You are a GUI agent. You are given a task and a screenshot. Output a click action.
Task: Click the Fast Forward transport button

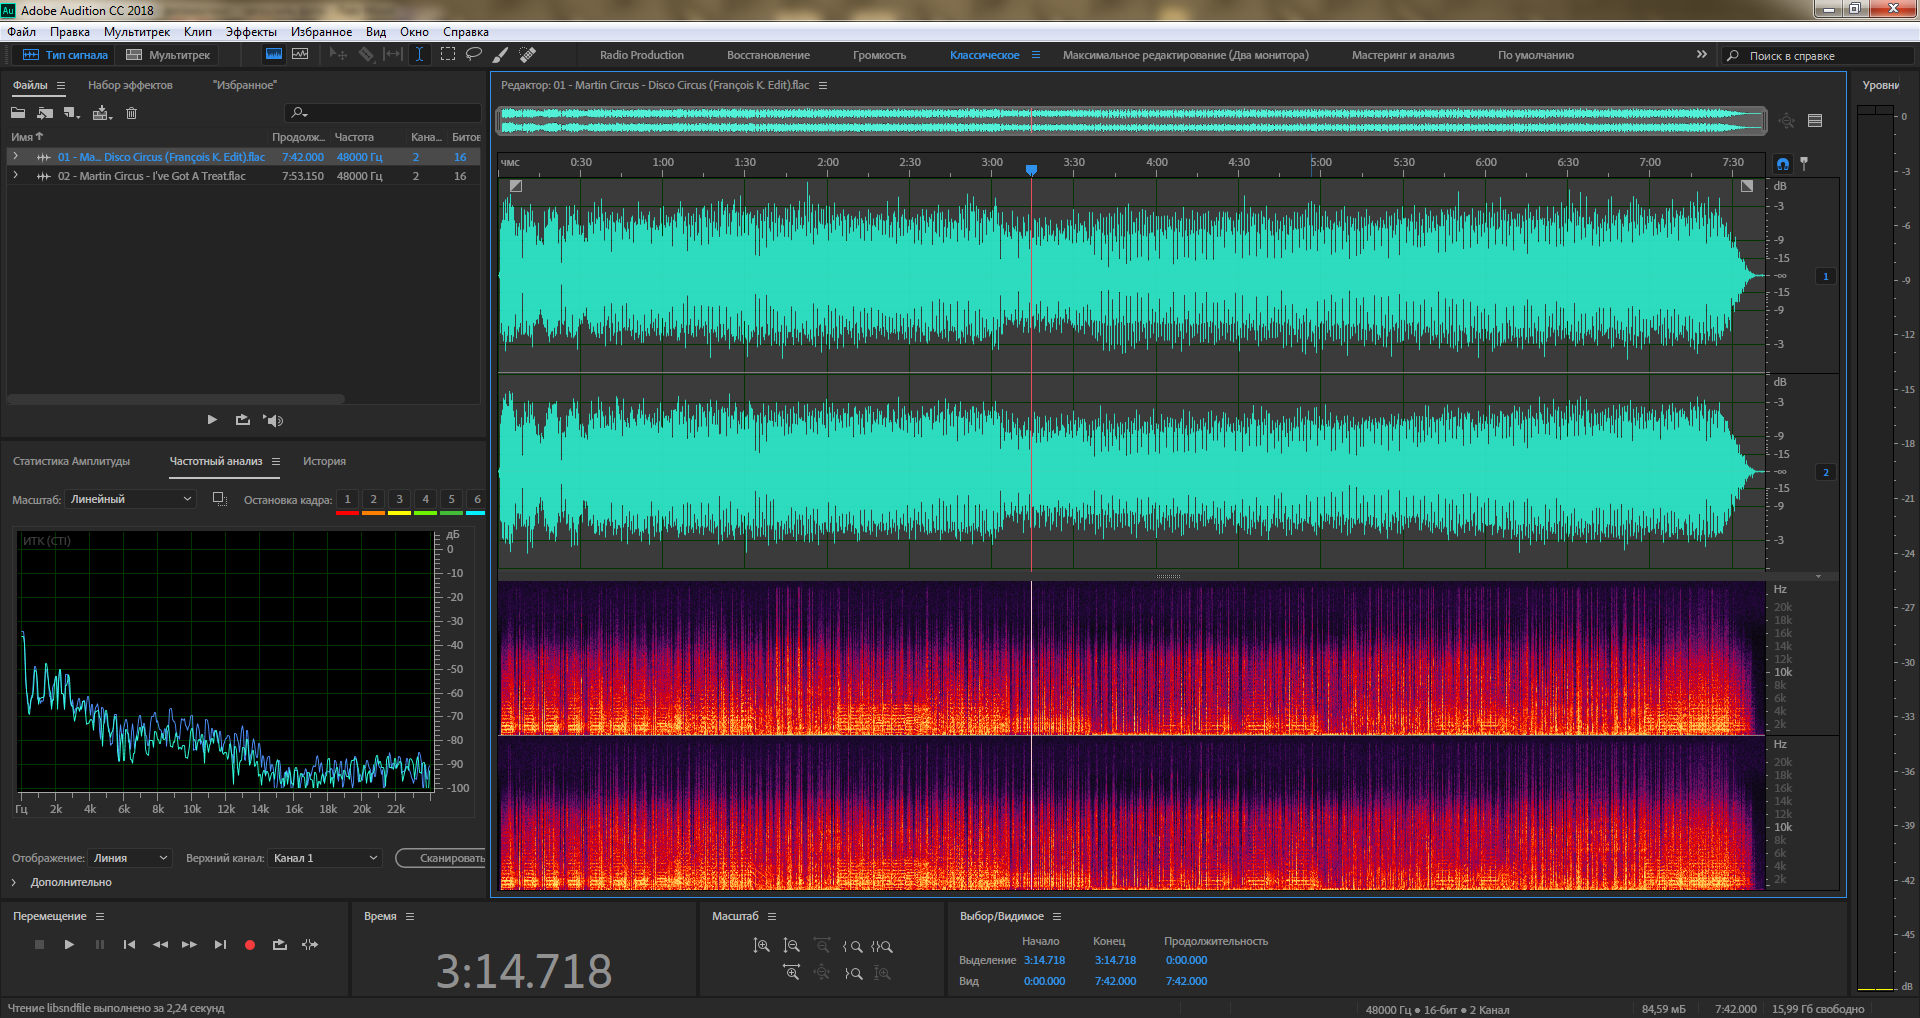(189, 944)
